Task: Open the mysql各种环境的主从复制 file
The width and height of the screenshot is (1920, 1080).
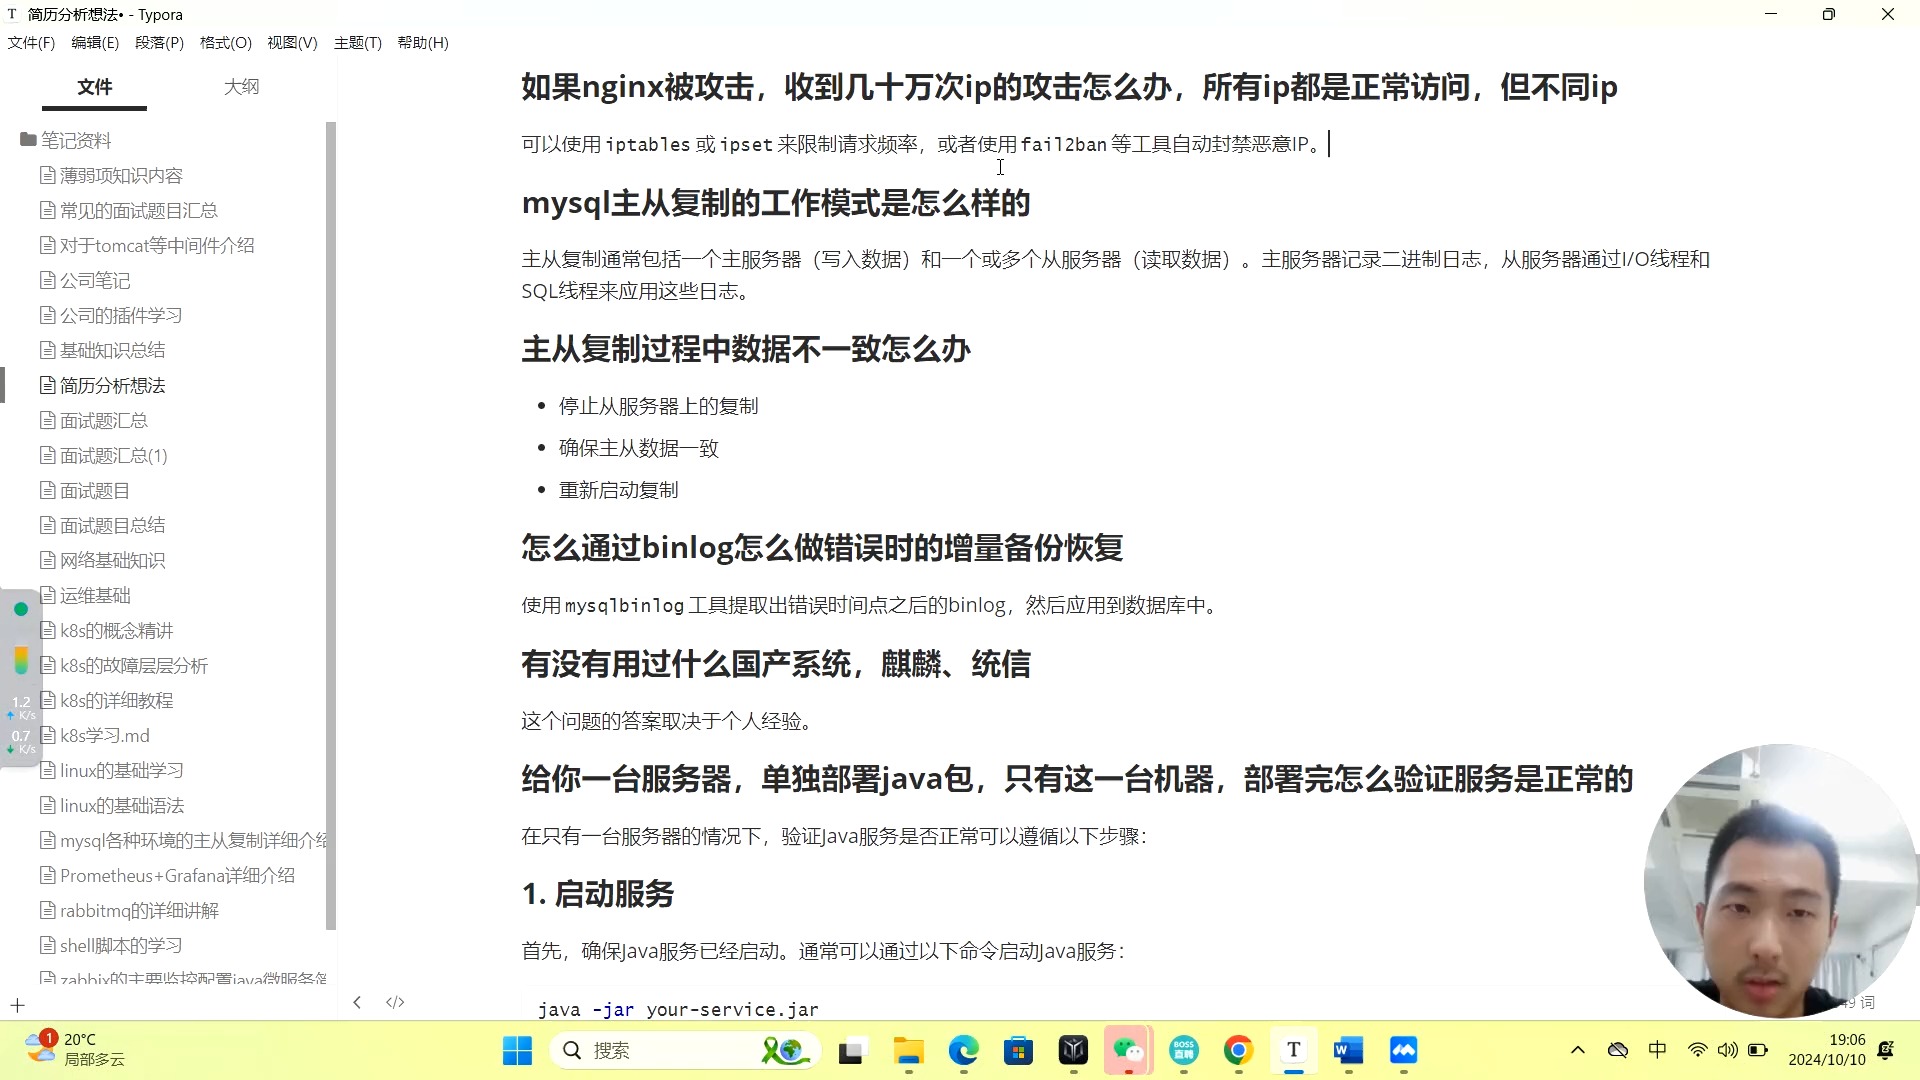Action: 183,841
